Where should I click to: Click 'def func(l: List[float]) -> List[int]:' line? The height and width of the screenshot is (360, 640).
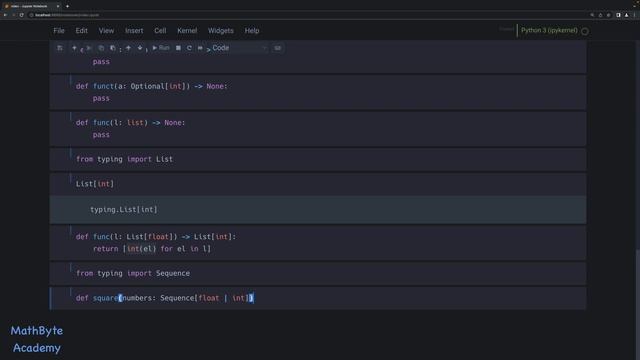click(156, 237)
